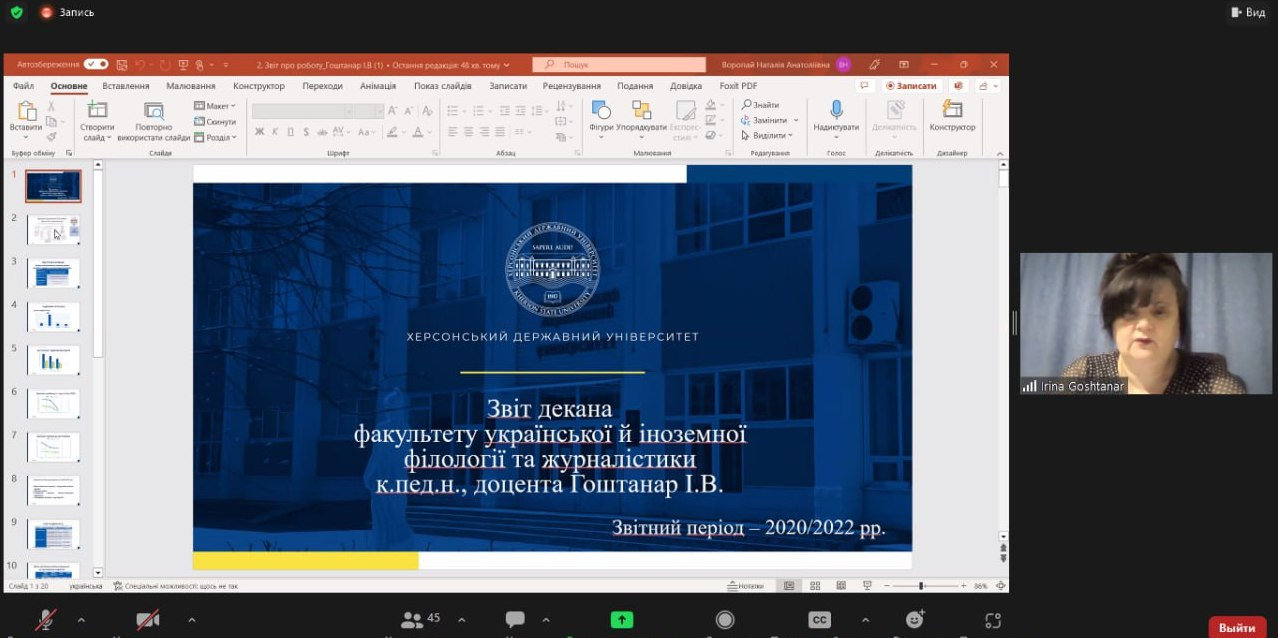Toggle justify text alignment

[499, 131]
